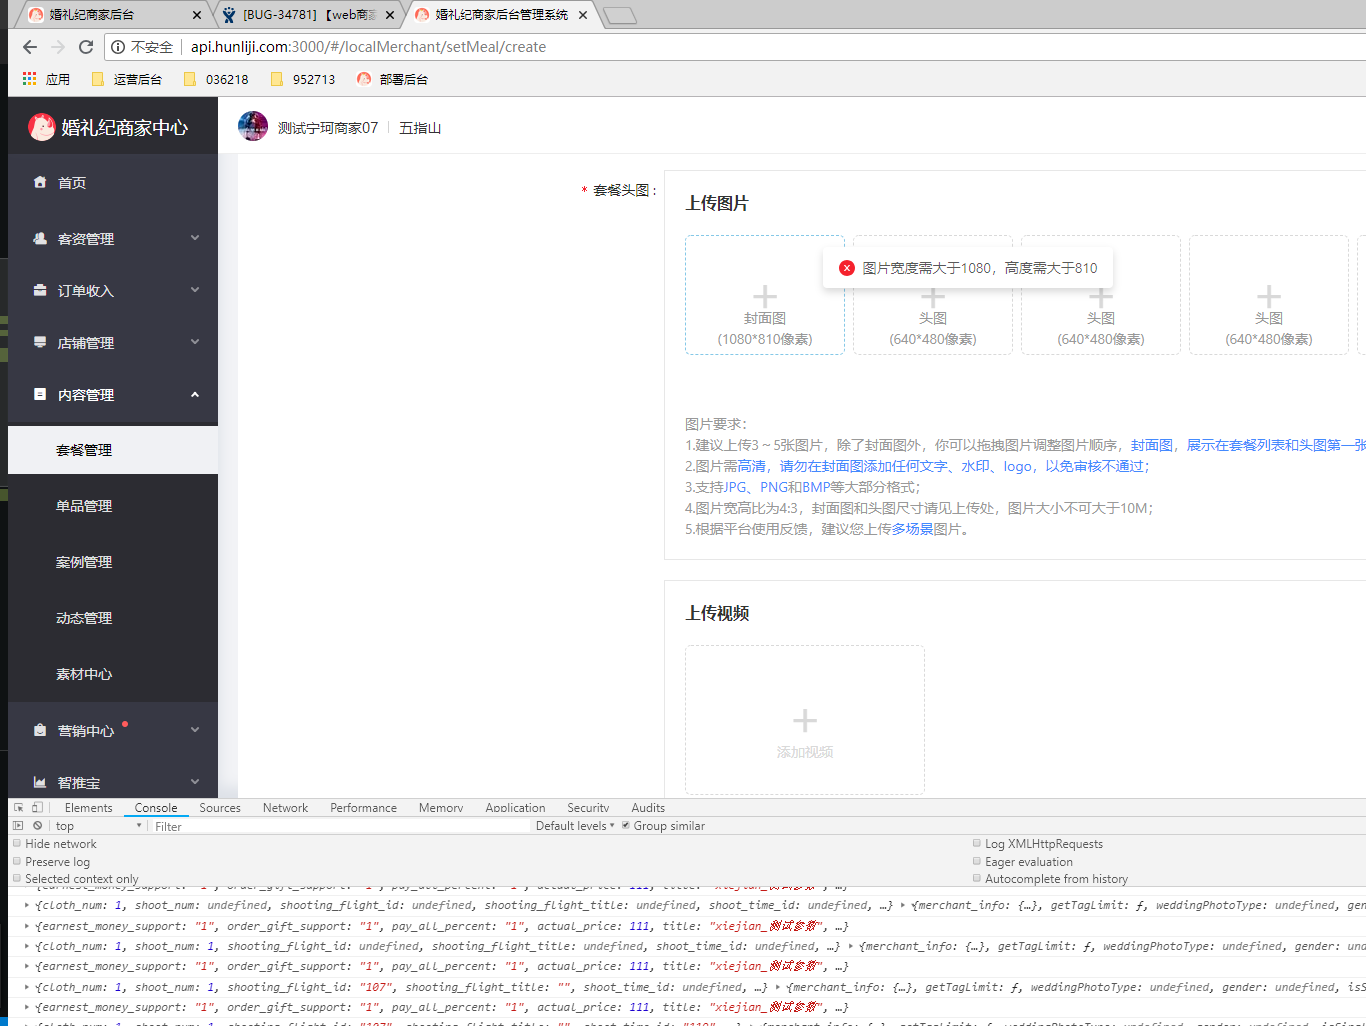Click the merchant avatar in the header
Image resolution: width=1366 pixels, height=1026 pixels.
point(253,127)
